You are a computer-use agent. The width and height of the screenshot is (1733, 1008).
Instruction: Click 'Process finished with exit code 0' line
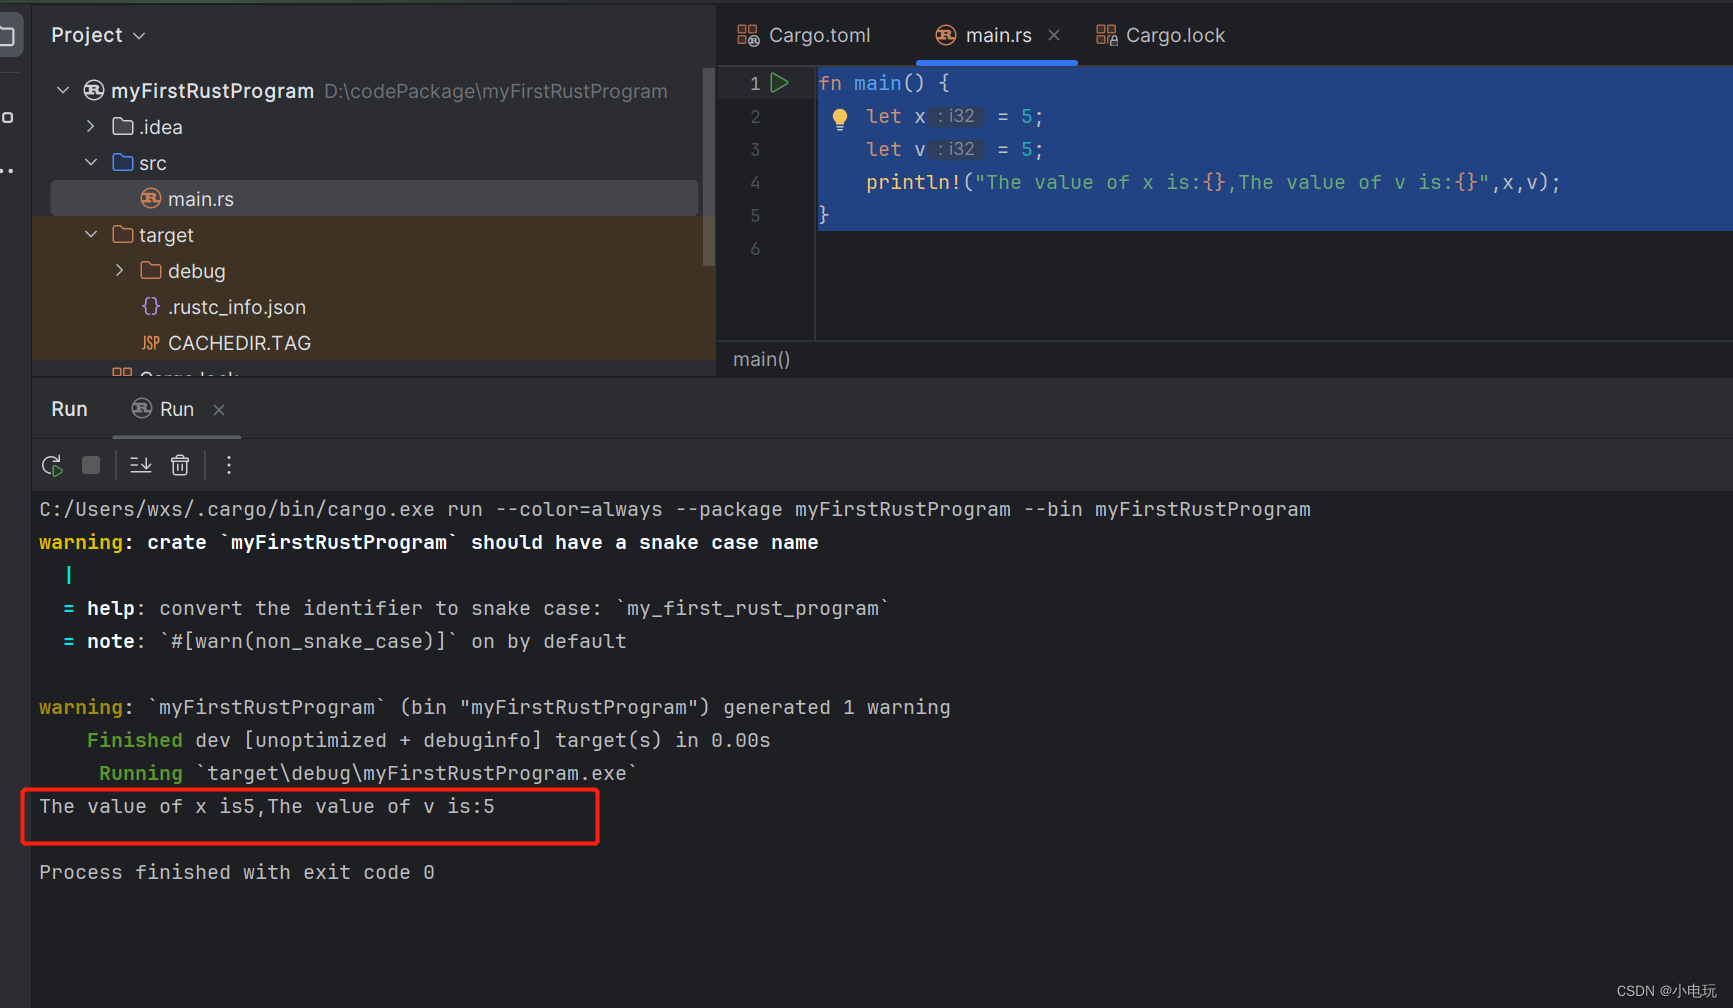pos(237,872)
